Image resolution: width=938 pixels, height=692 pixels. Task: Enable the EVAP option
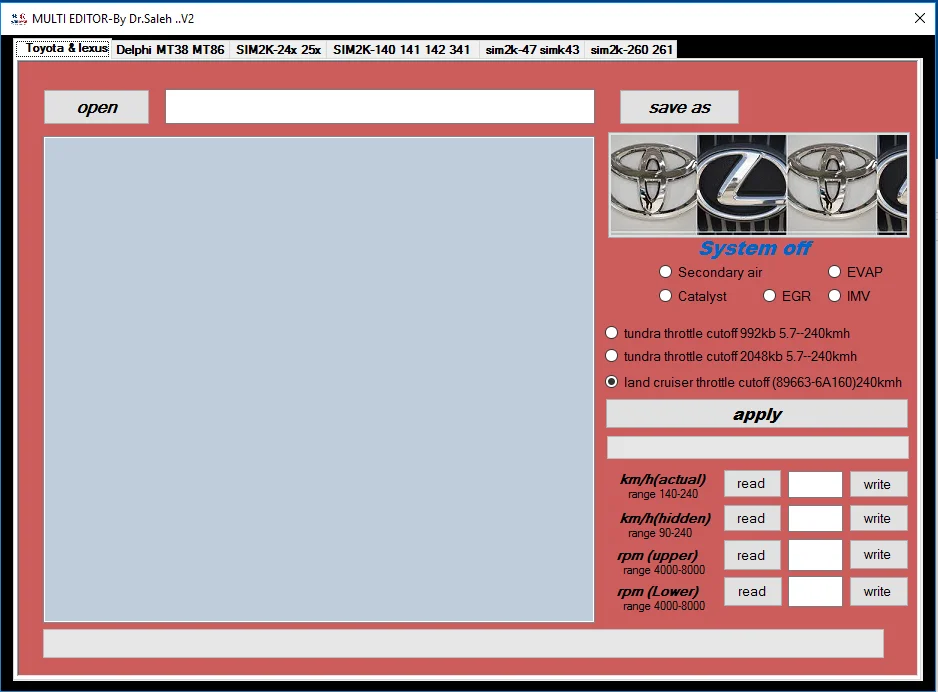click(834, 271)
